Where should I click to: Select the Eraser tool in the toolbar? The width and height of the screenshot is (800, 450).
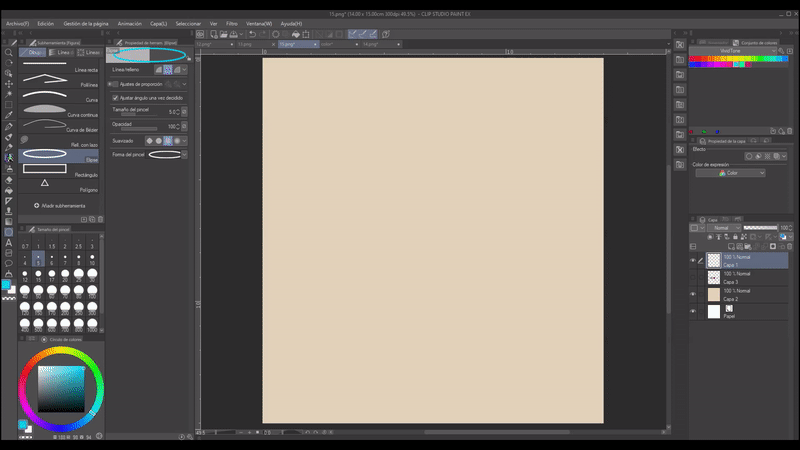pyautogui.click(x=9, y=179)
